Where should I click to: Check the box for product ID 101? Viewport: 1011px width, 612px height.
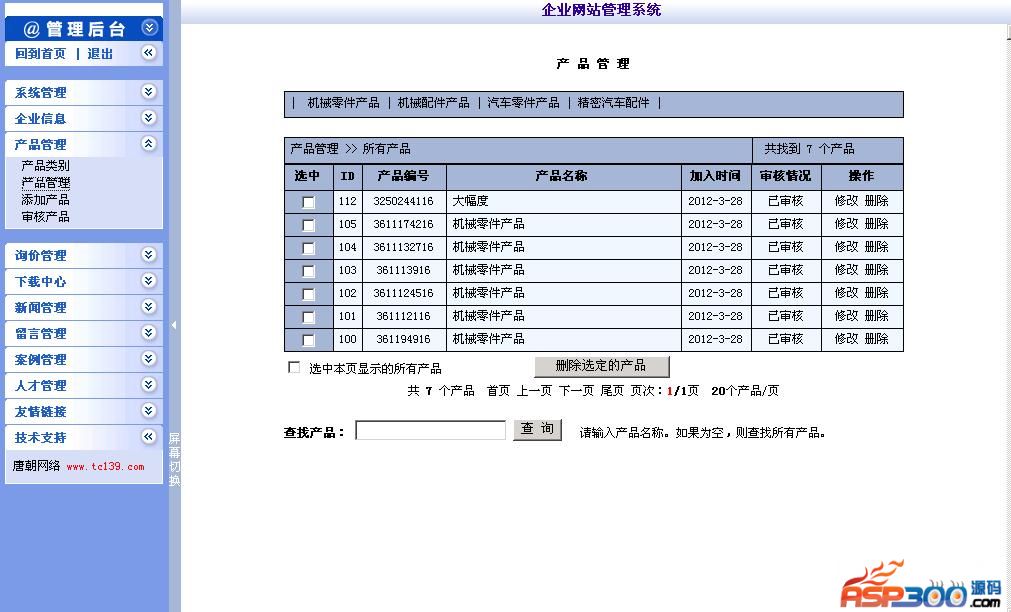(x=308, y=317)
